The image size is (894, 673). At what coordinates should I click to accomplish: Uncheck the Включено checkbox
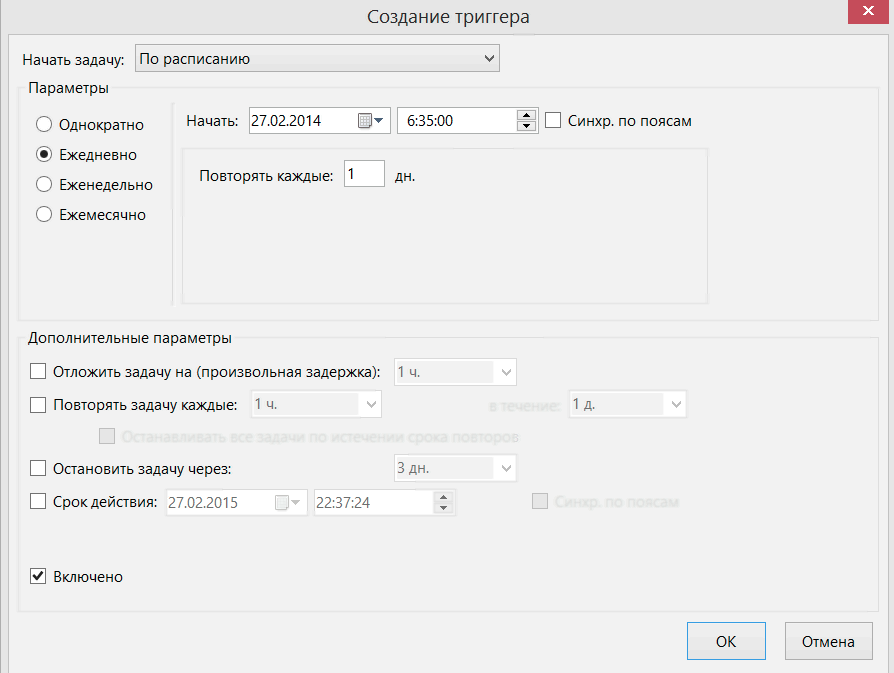point(39,576)
